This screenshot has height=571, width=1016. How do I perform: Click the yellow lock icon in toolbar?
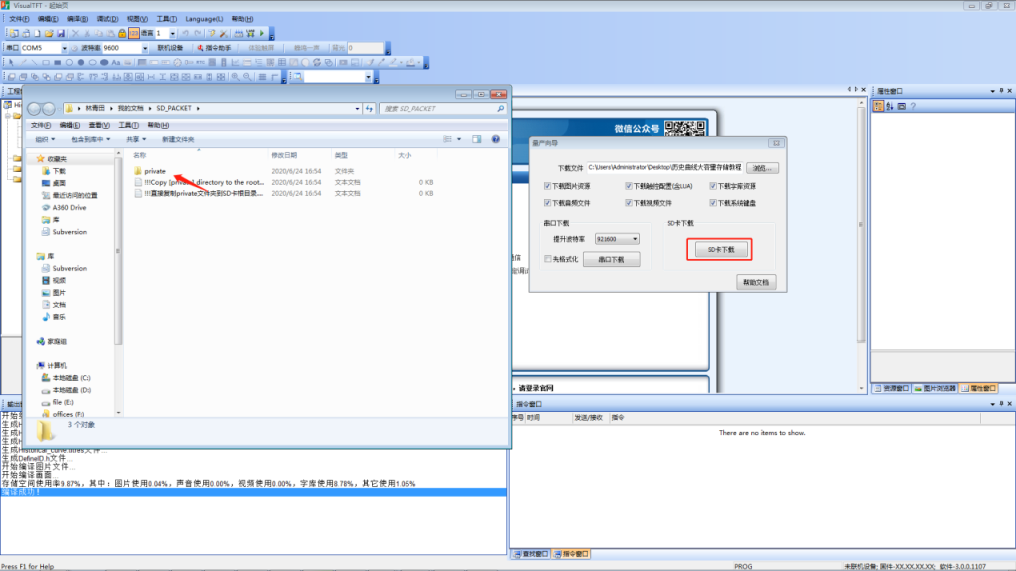click(122, 34)
